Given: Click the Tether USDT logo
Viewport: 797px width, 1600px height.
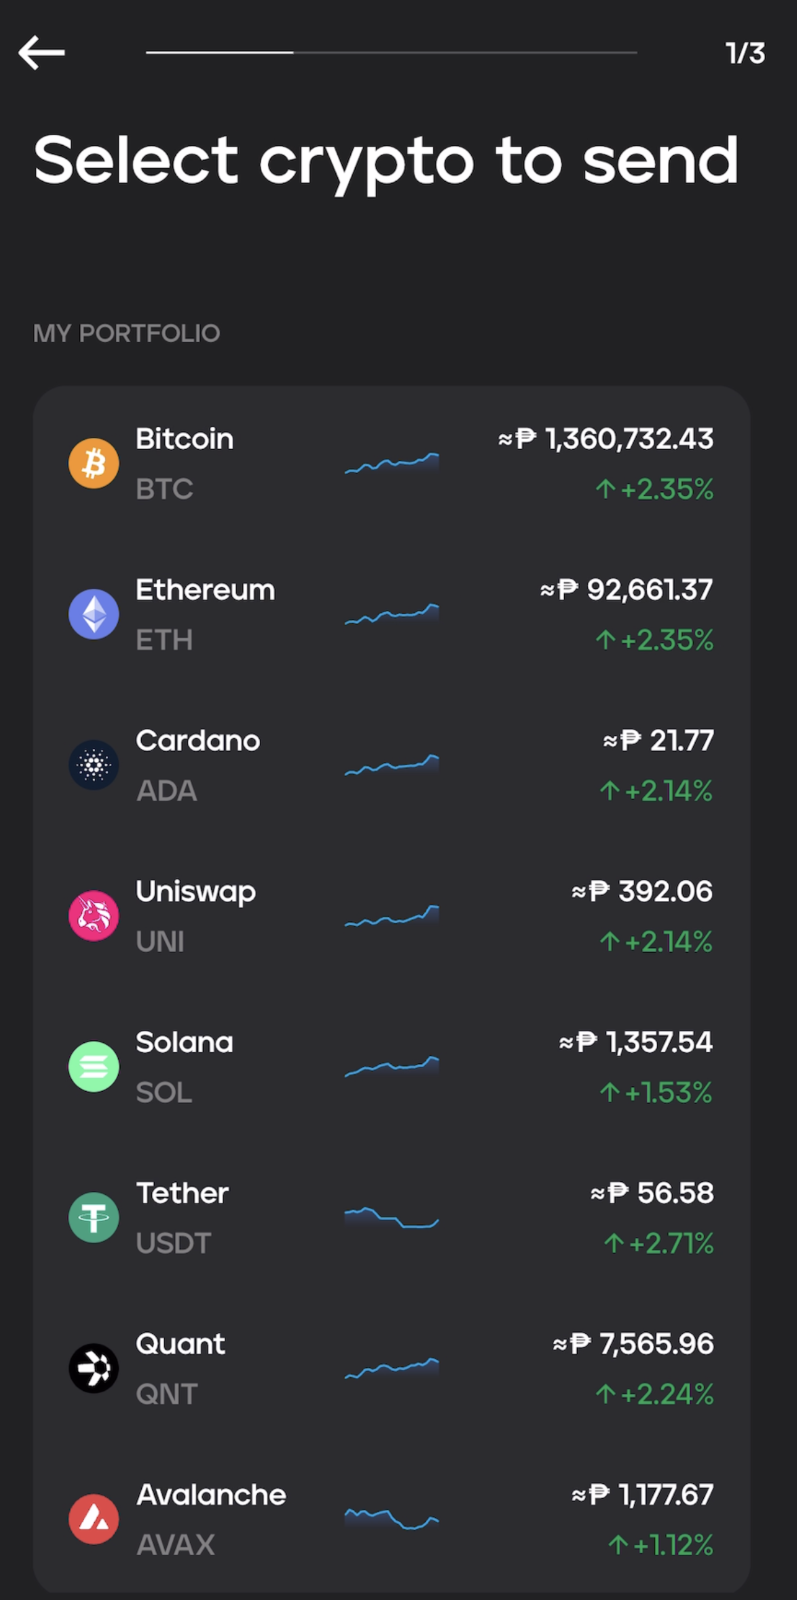Looking at the screenshot, I should [x=93, y=1218].
